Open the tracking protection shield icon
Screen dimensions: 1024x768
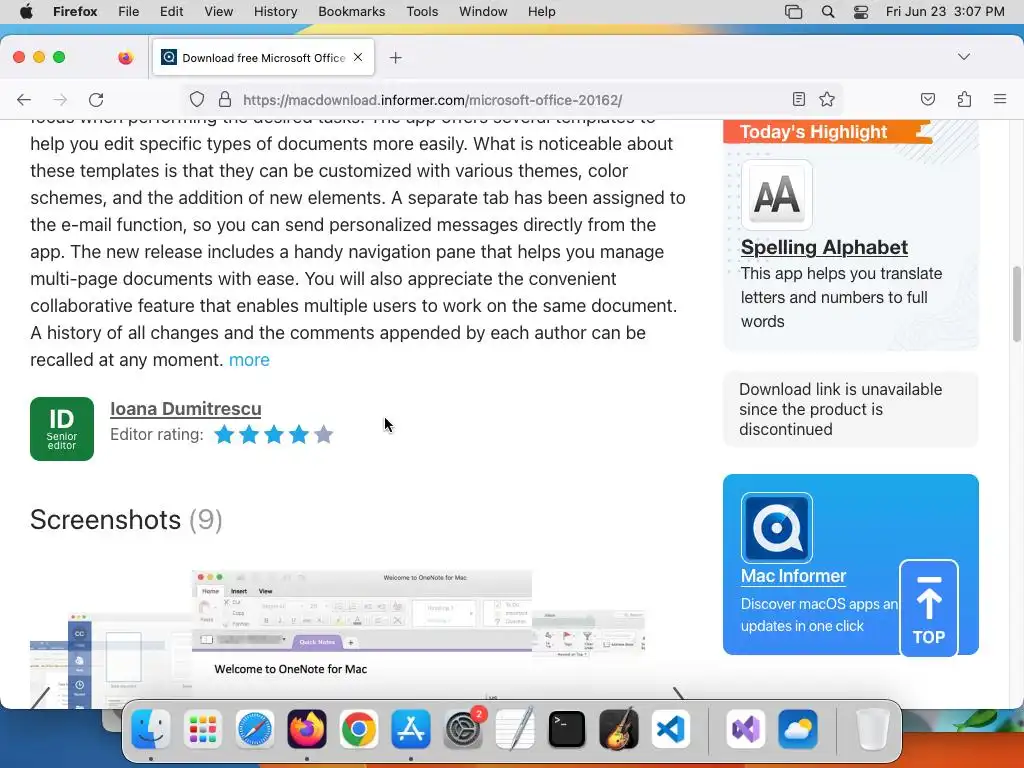tap(197, 99)
